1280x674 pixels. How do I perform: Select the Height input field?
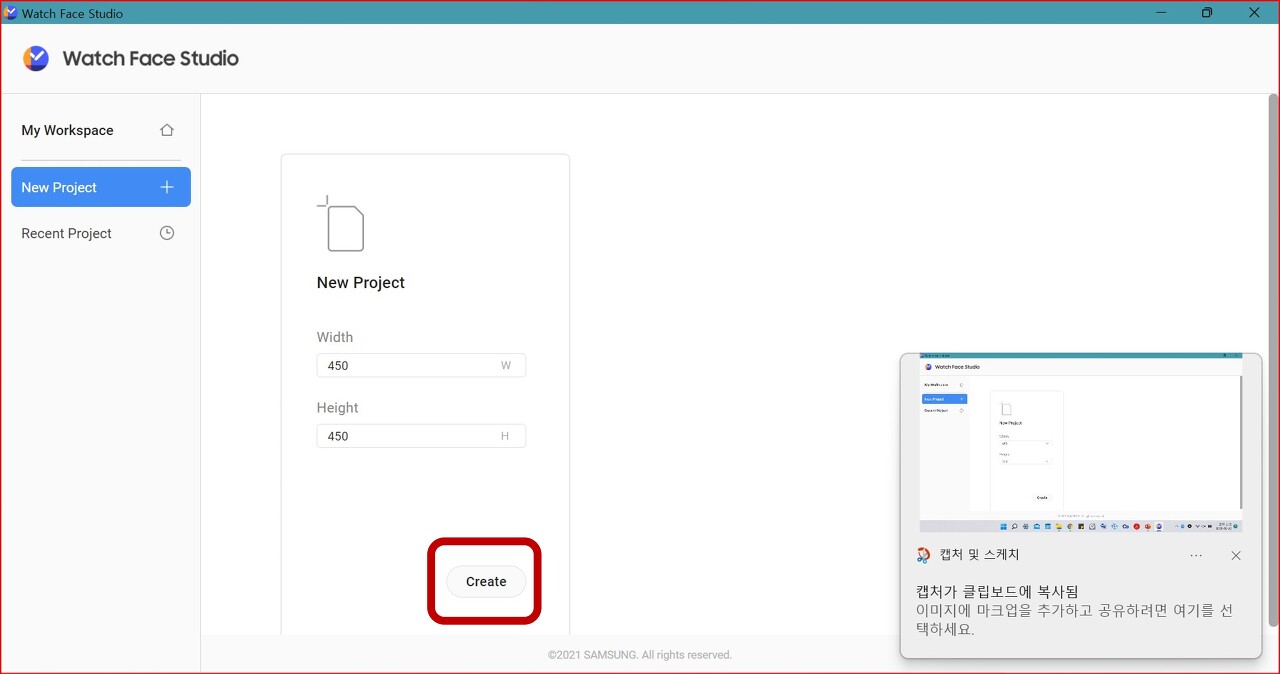421,436
